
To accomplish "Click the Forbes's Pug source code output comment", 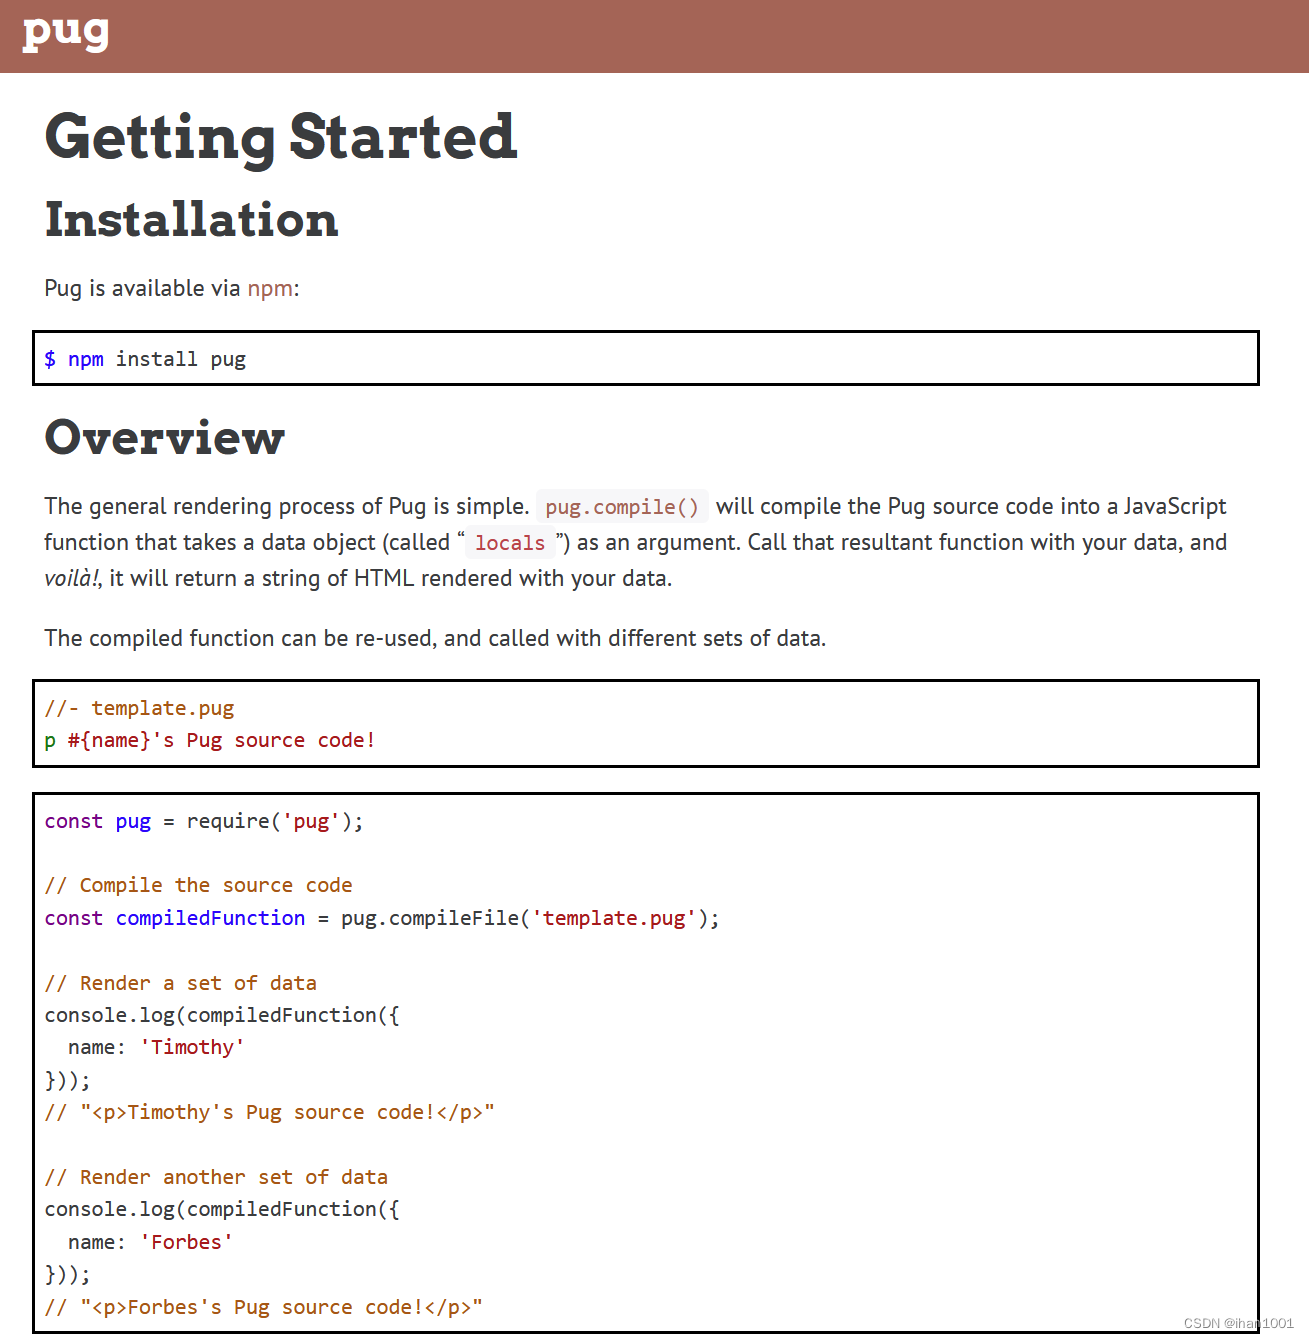I will click(263, 1307).
